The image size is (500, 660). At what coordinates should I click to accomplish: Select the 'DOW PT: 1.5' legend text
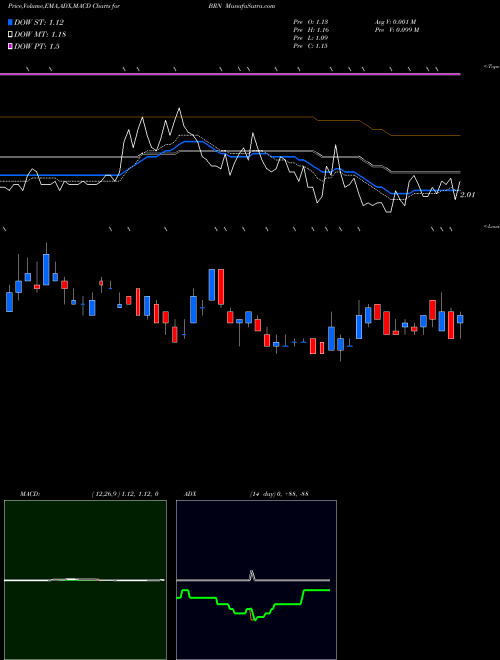tap(37, 46)
